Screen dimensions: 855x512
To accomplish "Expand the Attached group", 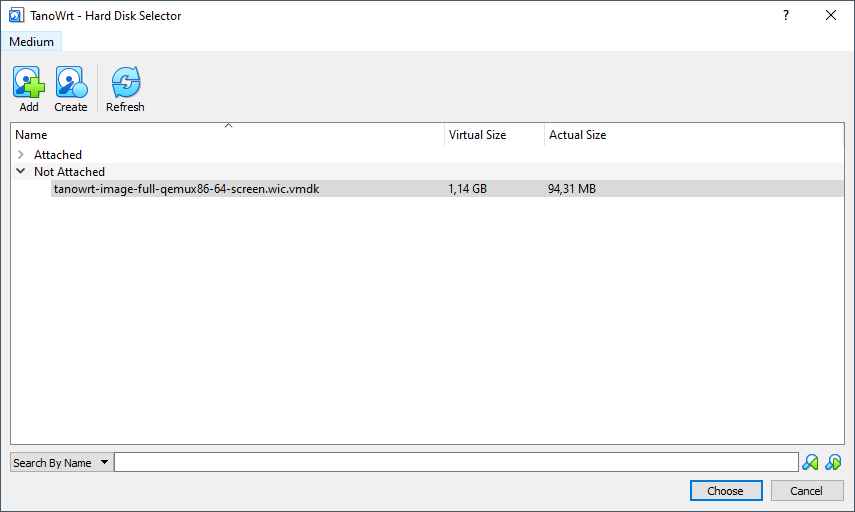I will pyautogui.click(x=21, y=155).
